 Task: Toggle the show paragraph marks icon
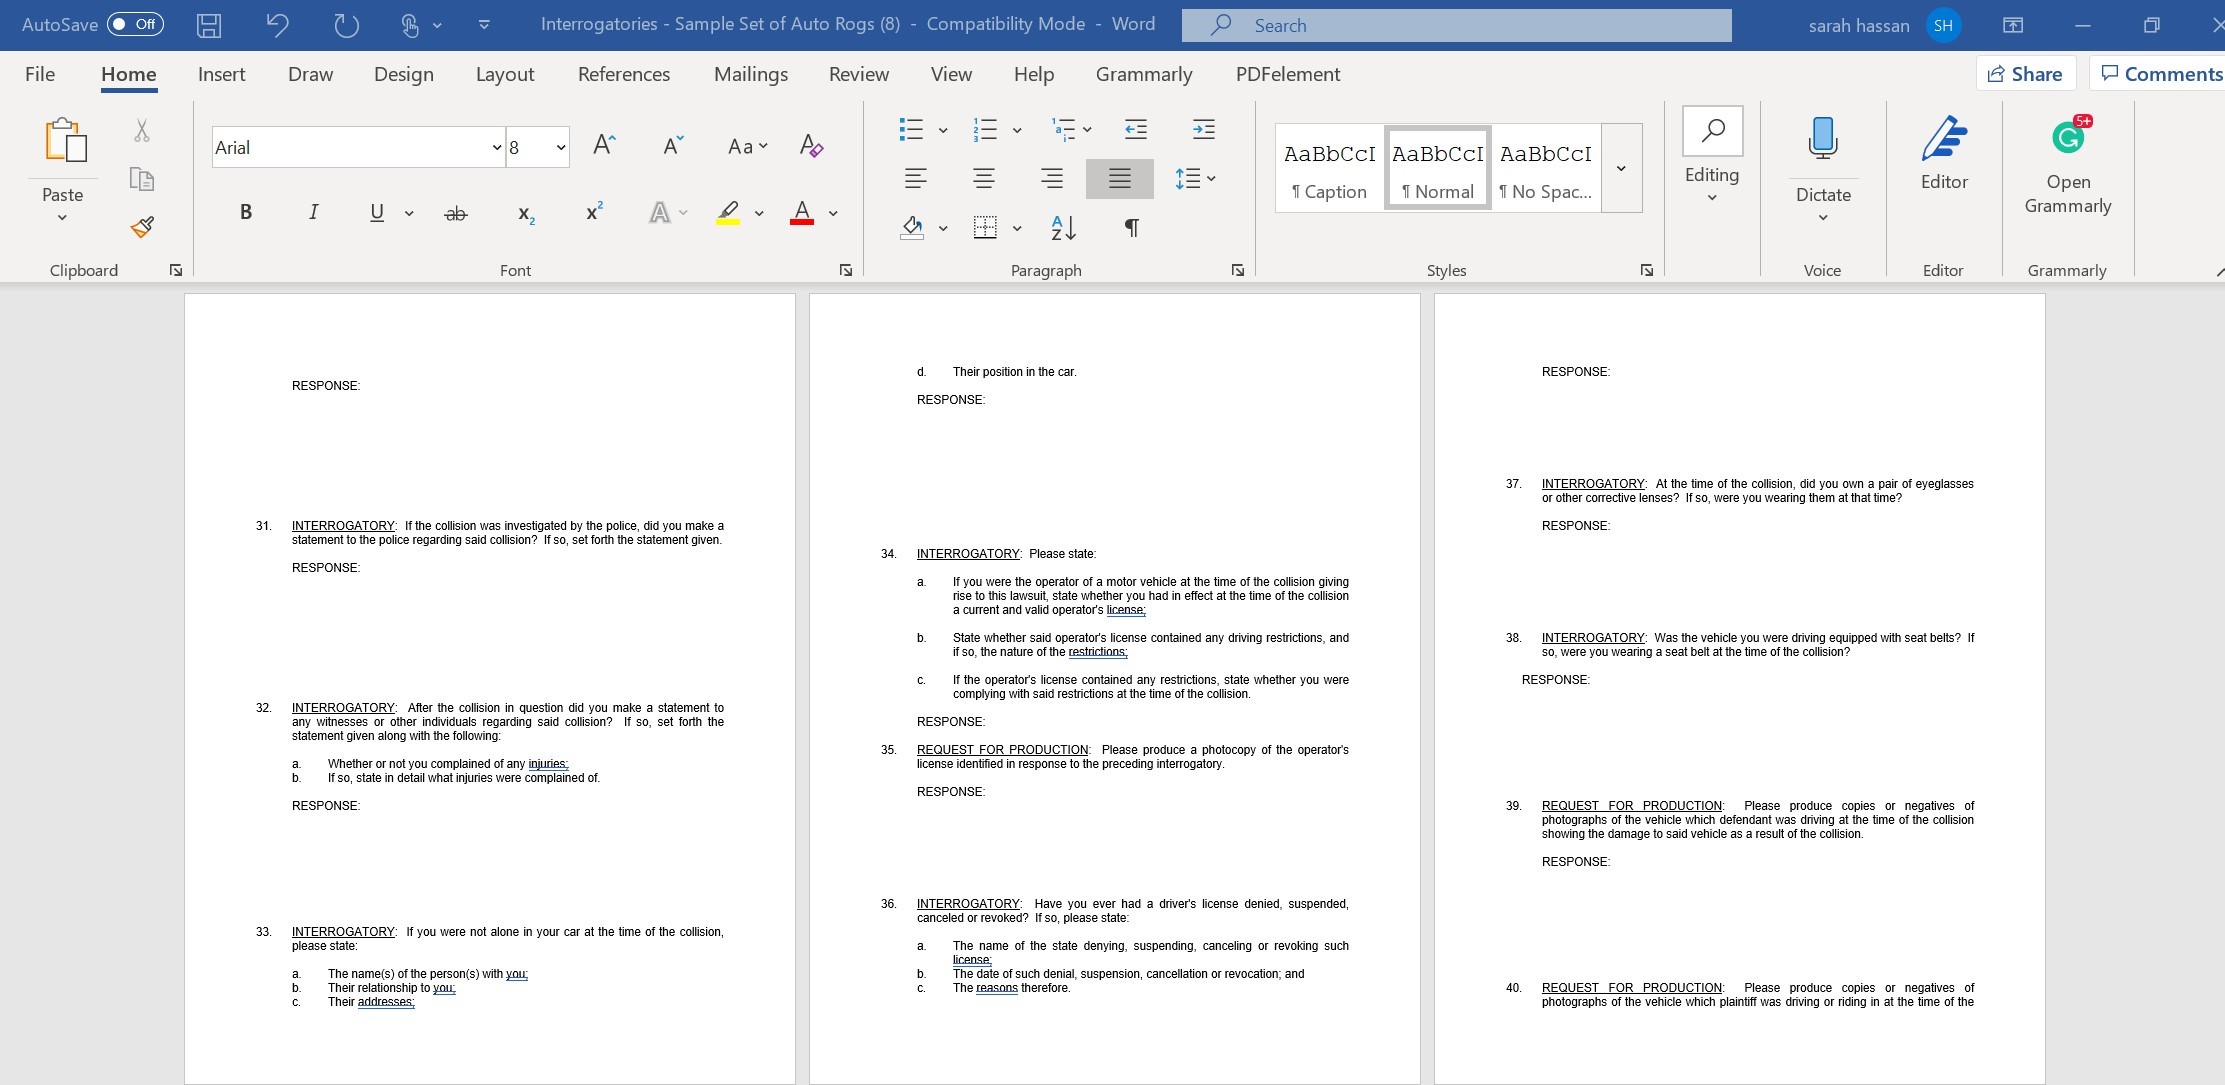click(x=1130, y=227)
